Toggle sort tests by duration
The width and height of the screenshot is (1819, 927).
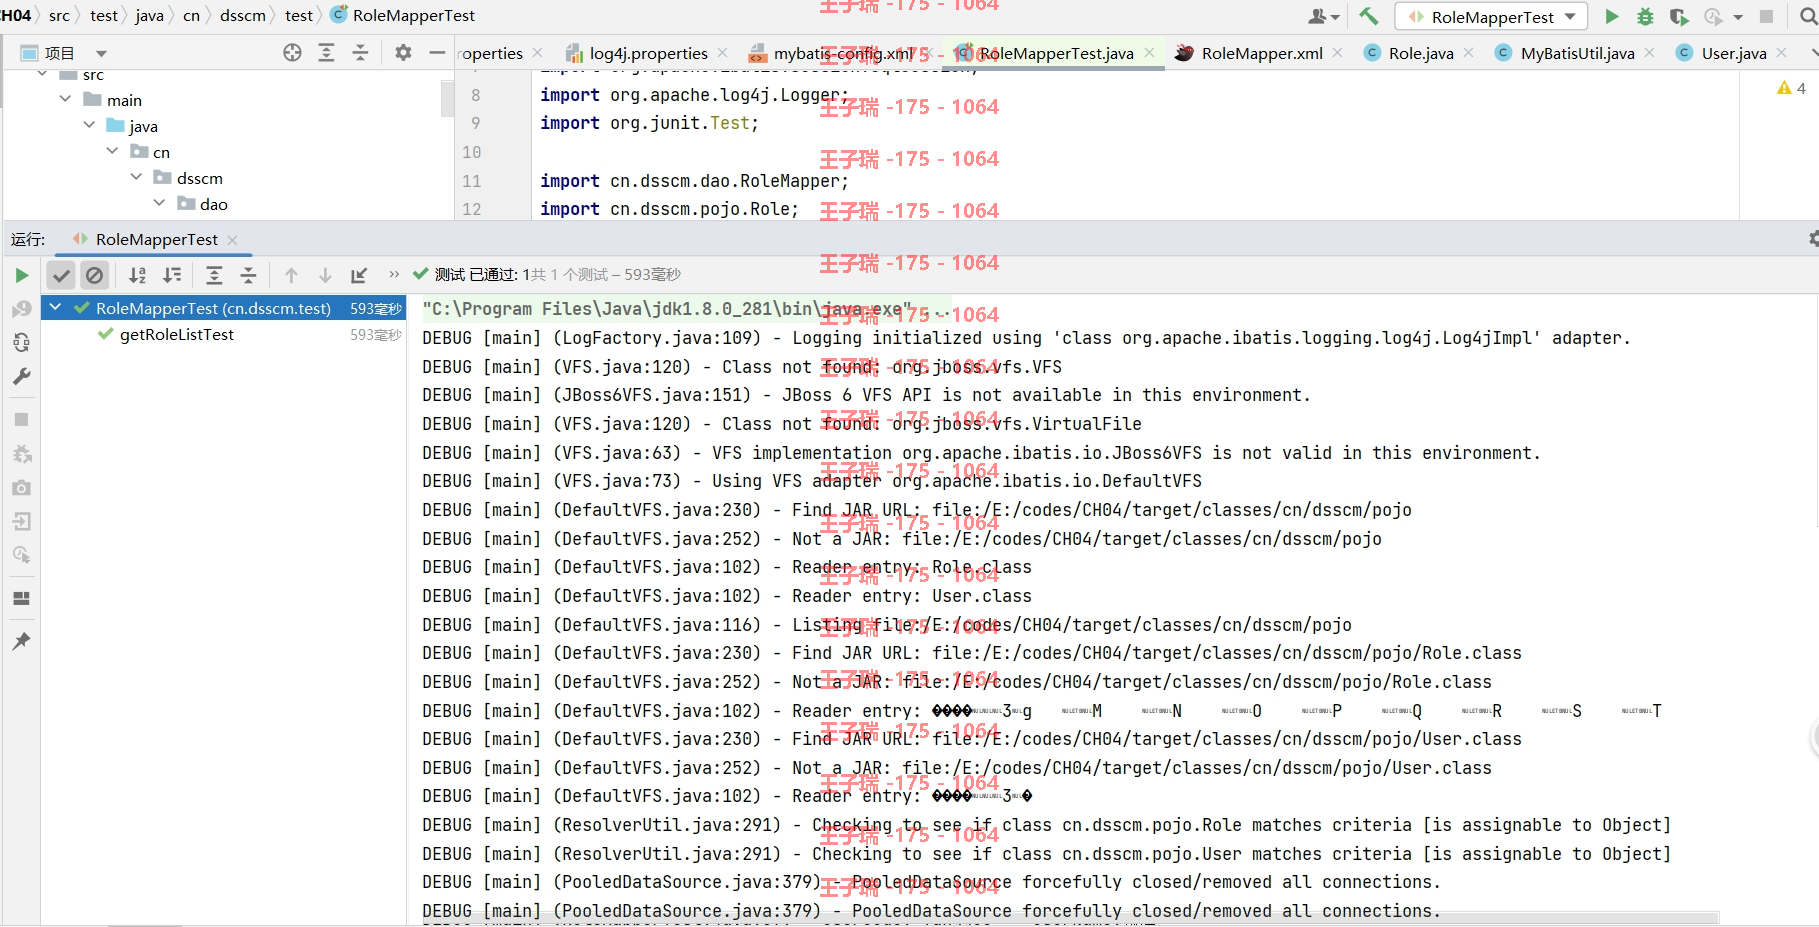(173, 275)
